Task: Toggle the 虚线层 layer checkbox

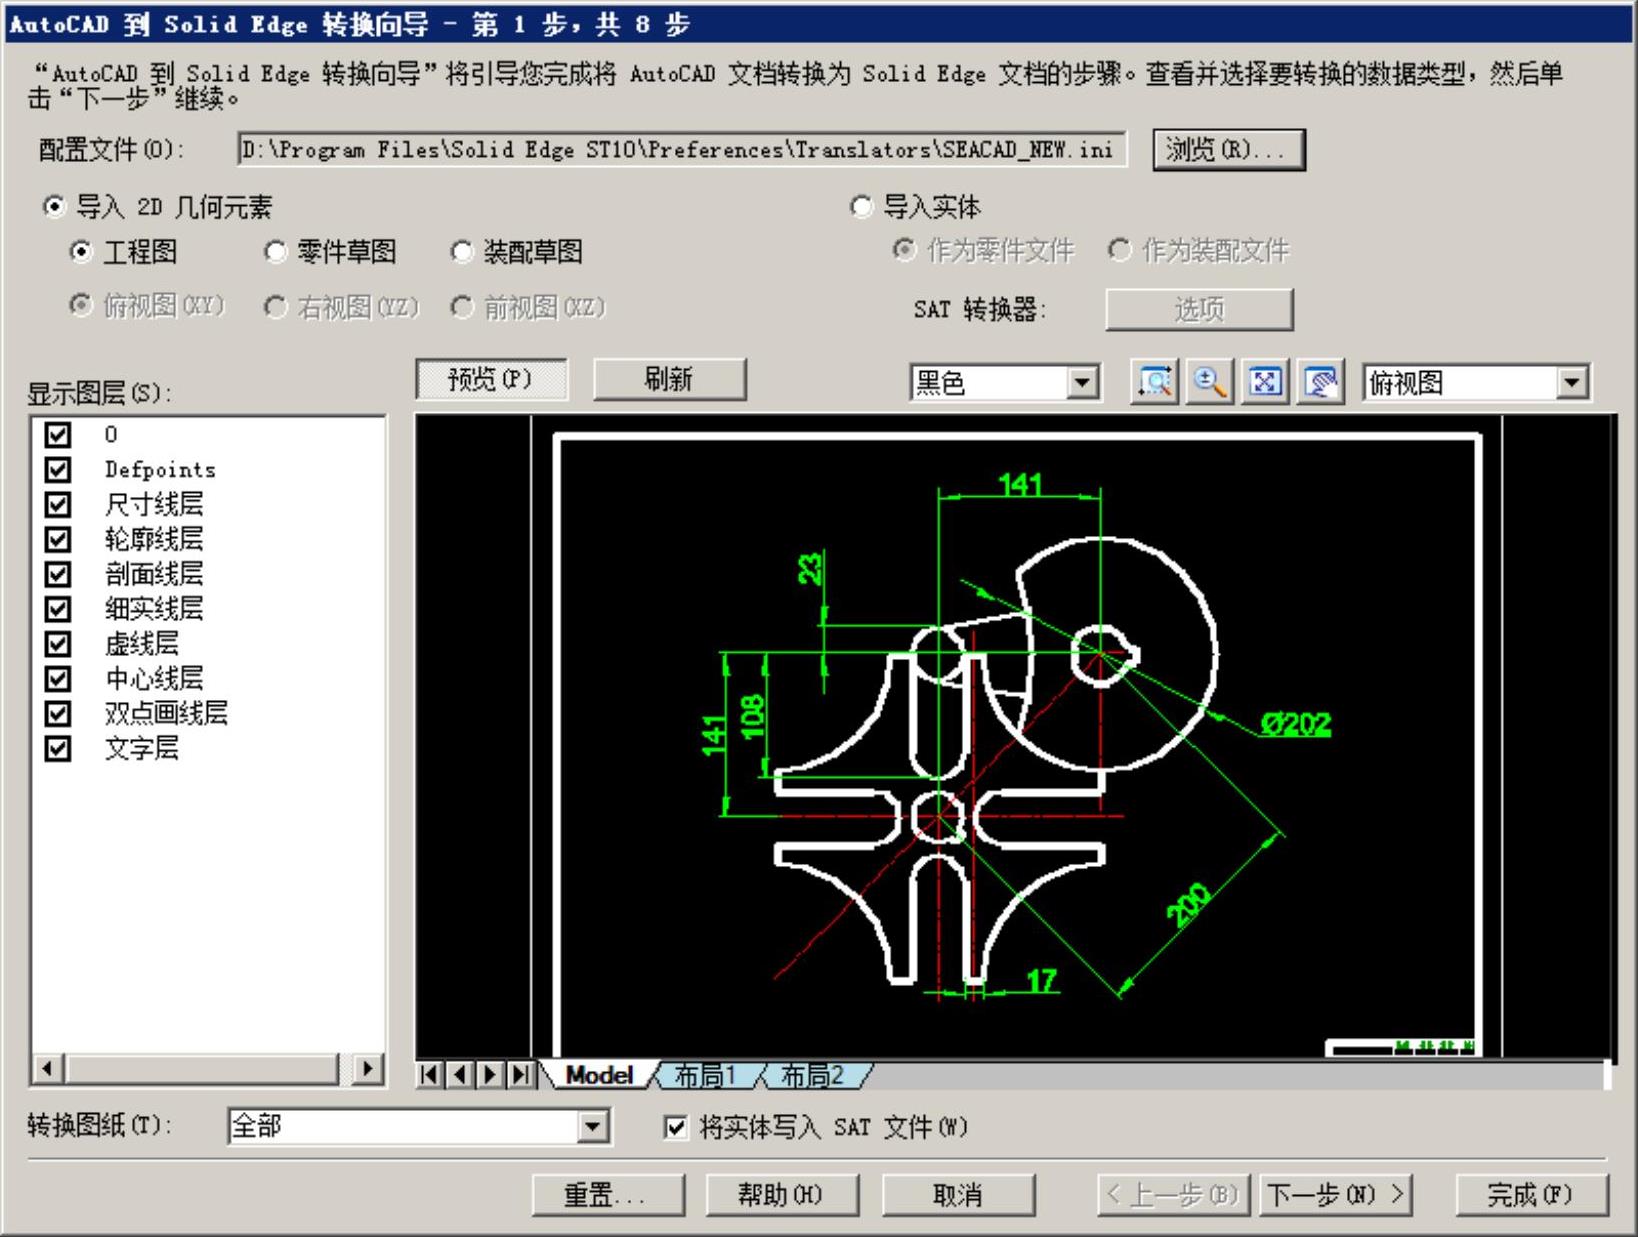Action: [x=58, y=643]
